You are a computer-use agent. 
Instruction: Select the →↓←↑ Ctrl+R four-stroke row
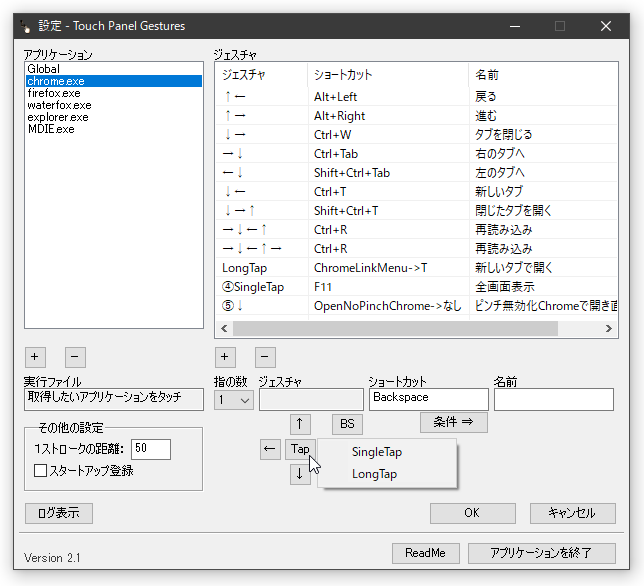click(x=416, y=230)
